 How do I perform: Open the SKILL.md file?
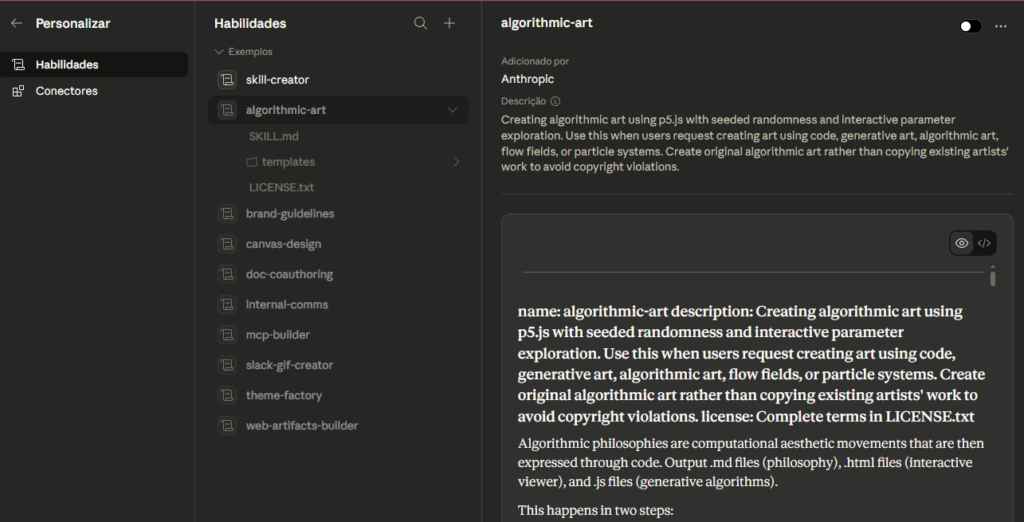[x=274, y=137]
